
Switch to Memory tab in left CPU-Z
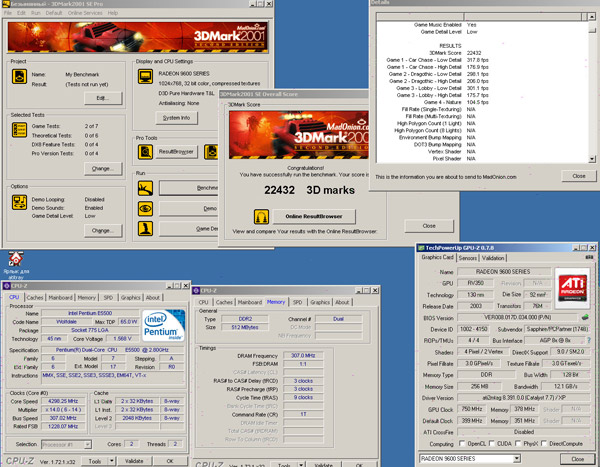(x=86, y=297)
